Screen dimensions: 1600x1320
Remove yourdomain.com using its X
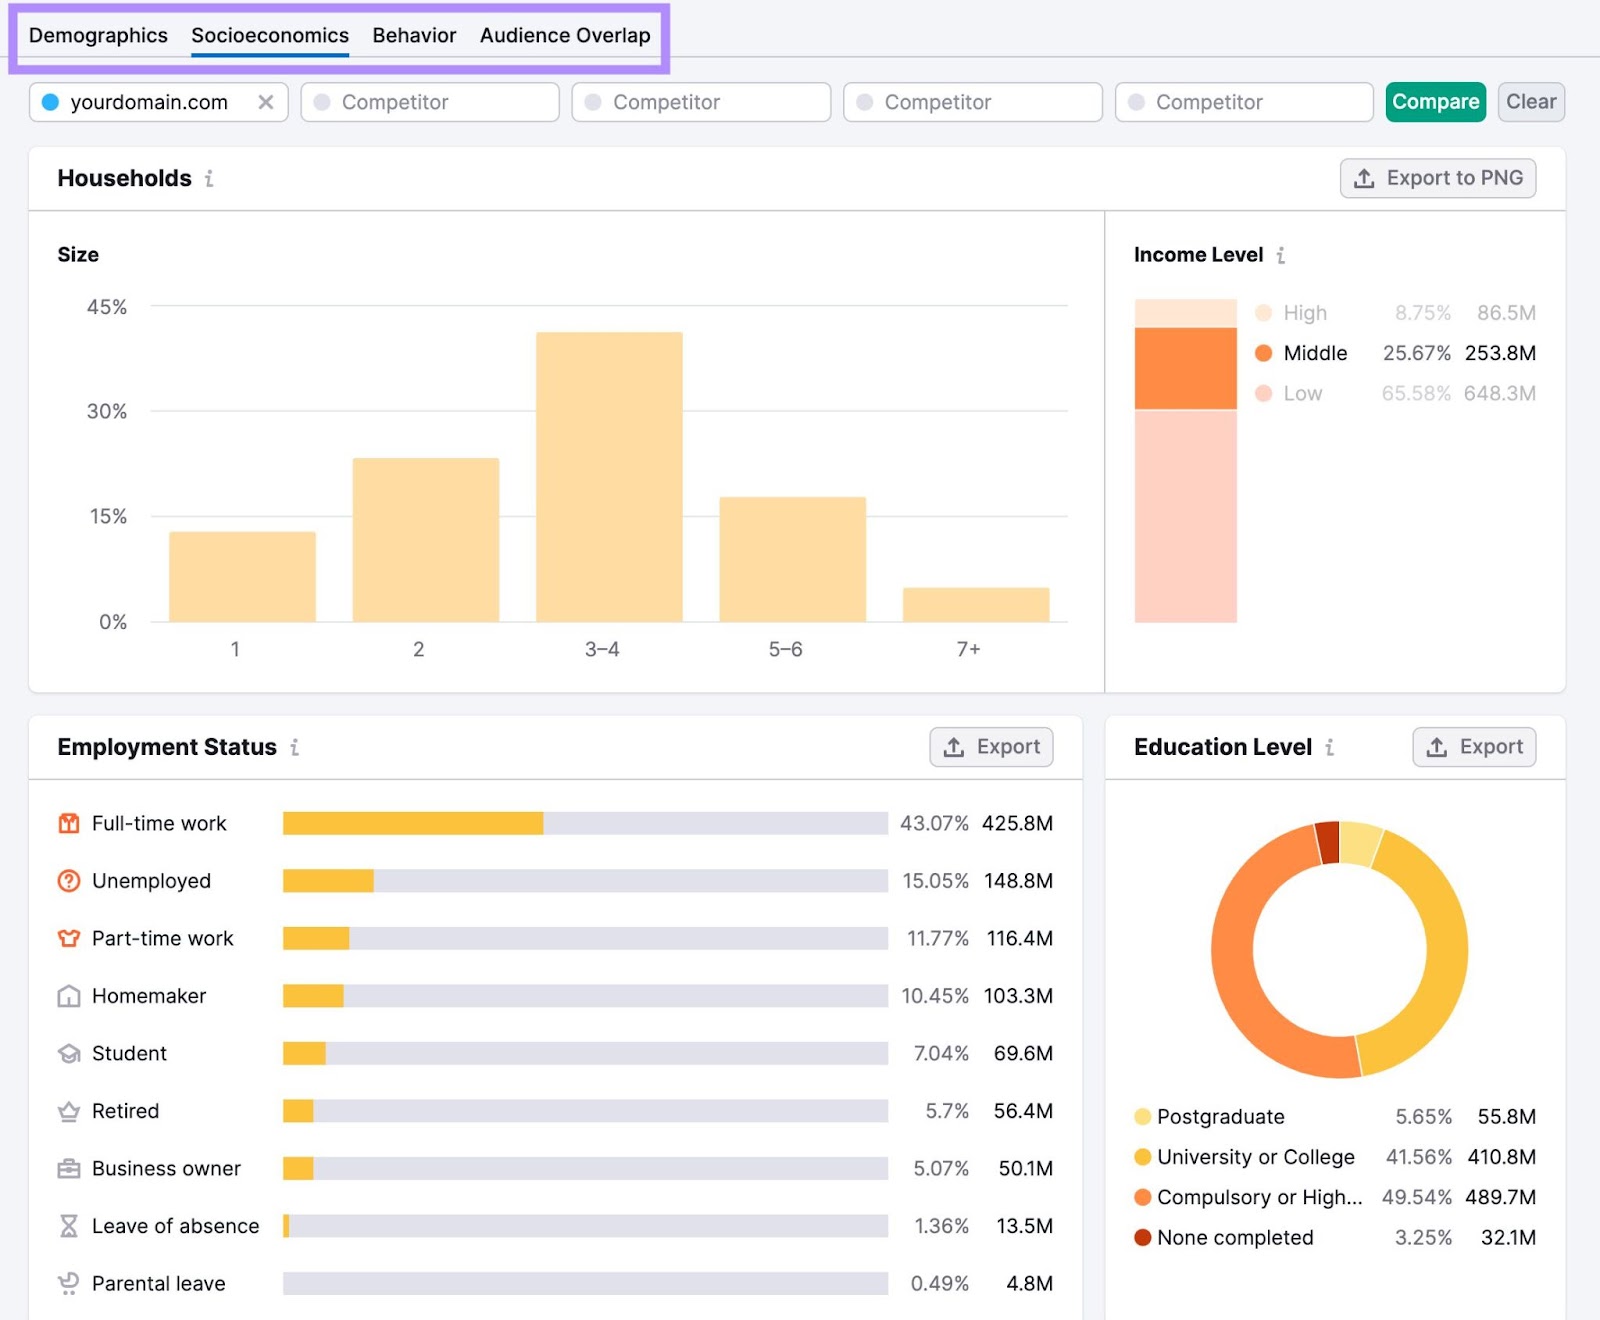pos(266,101)
